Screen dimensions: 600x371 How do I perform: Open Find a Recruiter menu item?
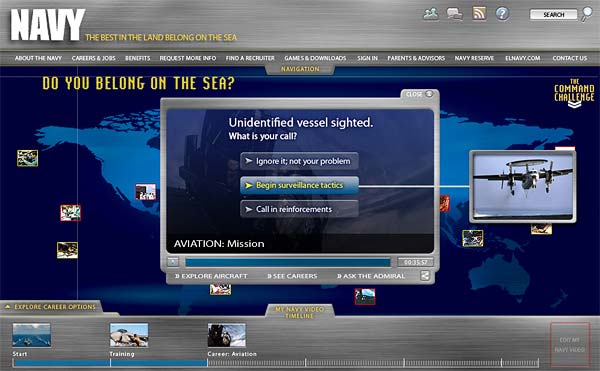tap(250, 58)
